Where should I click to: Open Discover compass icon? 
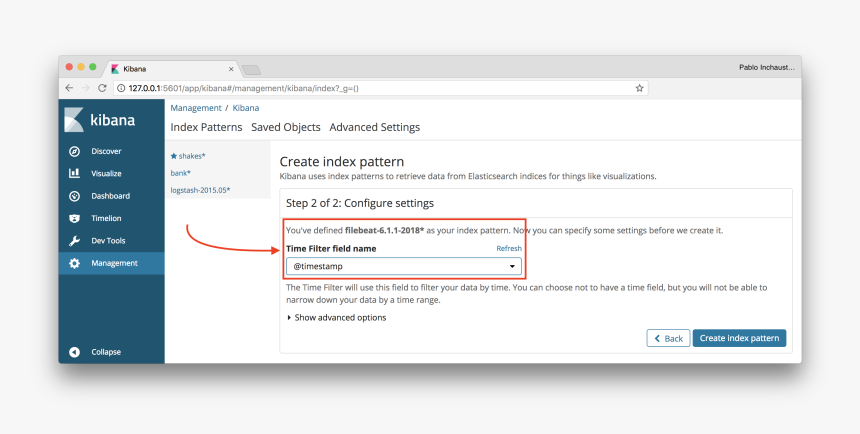(x=75, y=151)
